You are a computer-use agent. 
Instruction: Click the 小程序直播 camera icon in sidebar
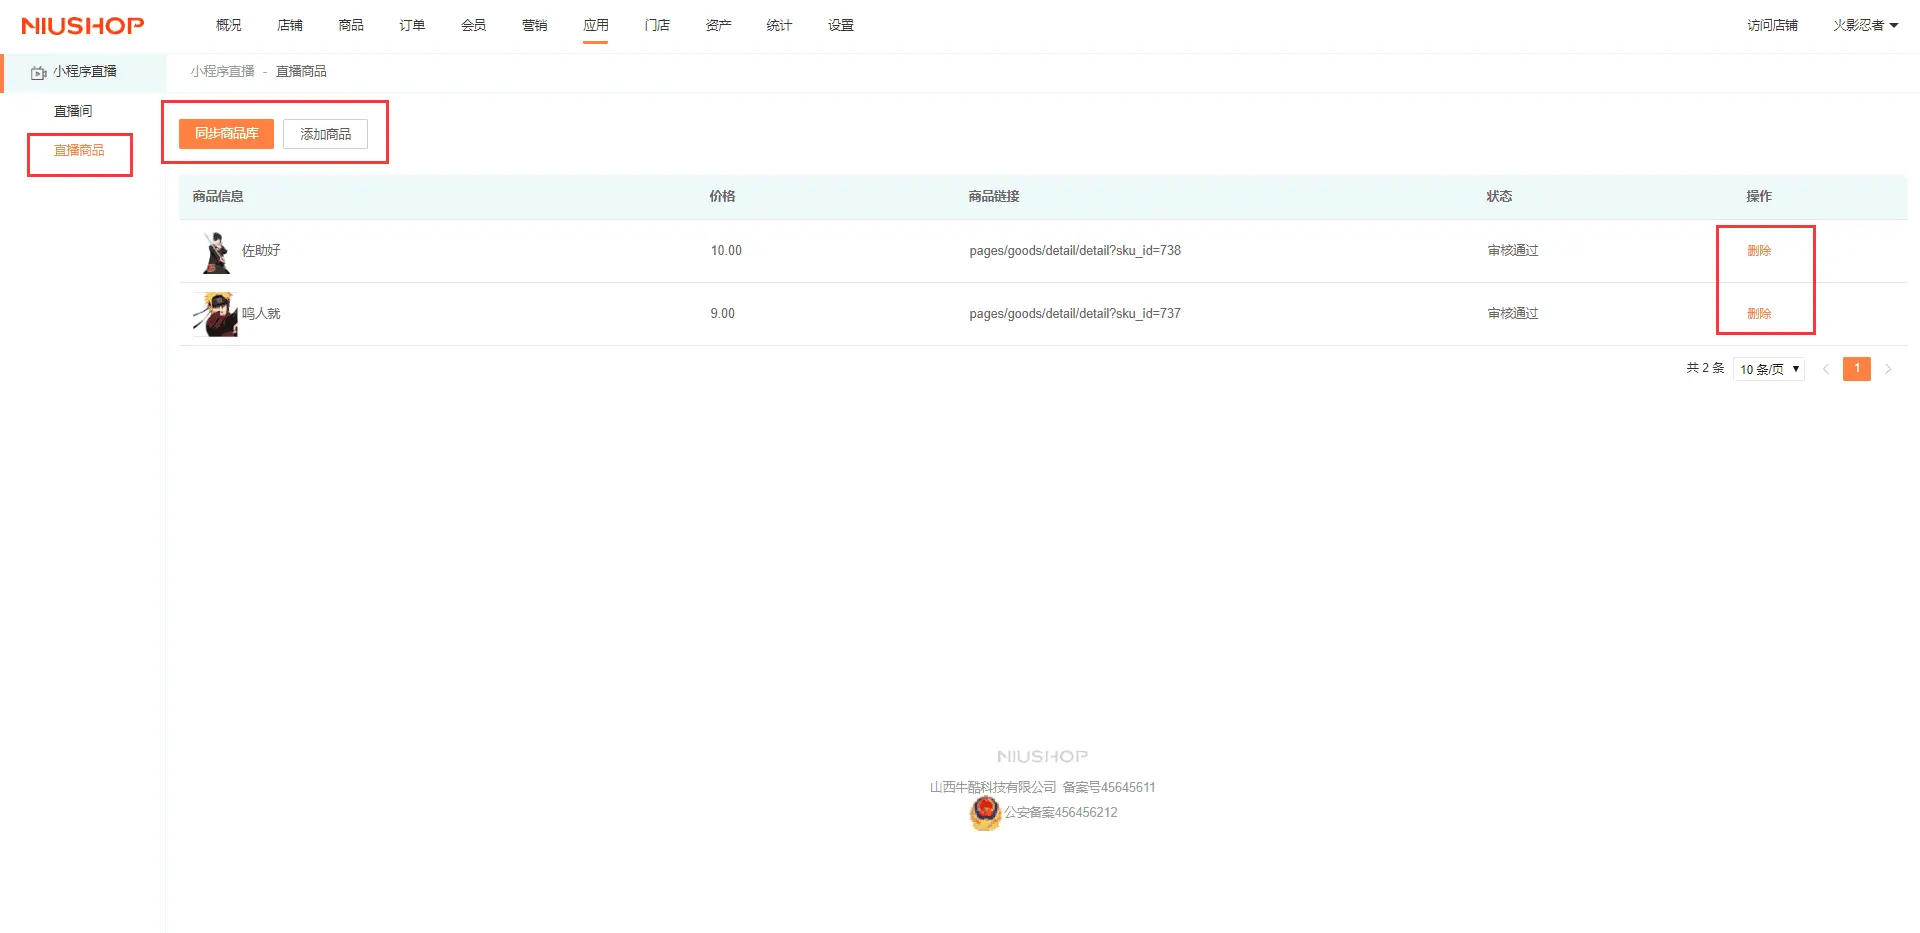(x=38, y=72)
